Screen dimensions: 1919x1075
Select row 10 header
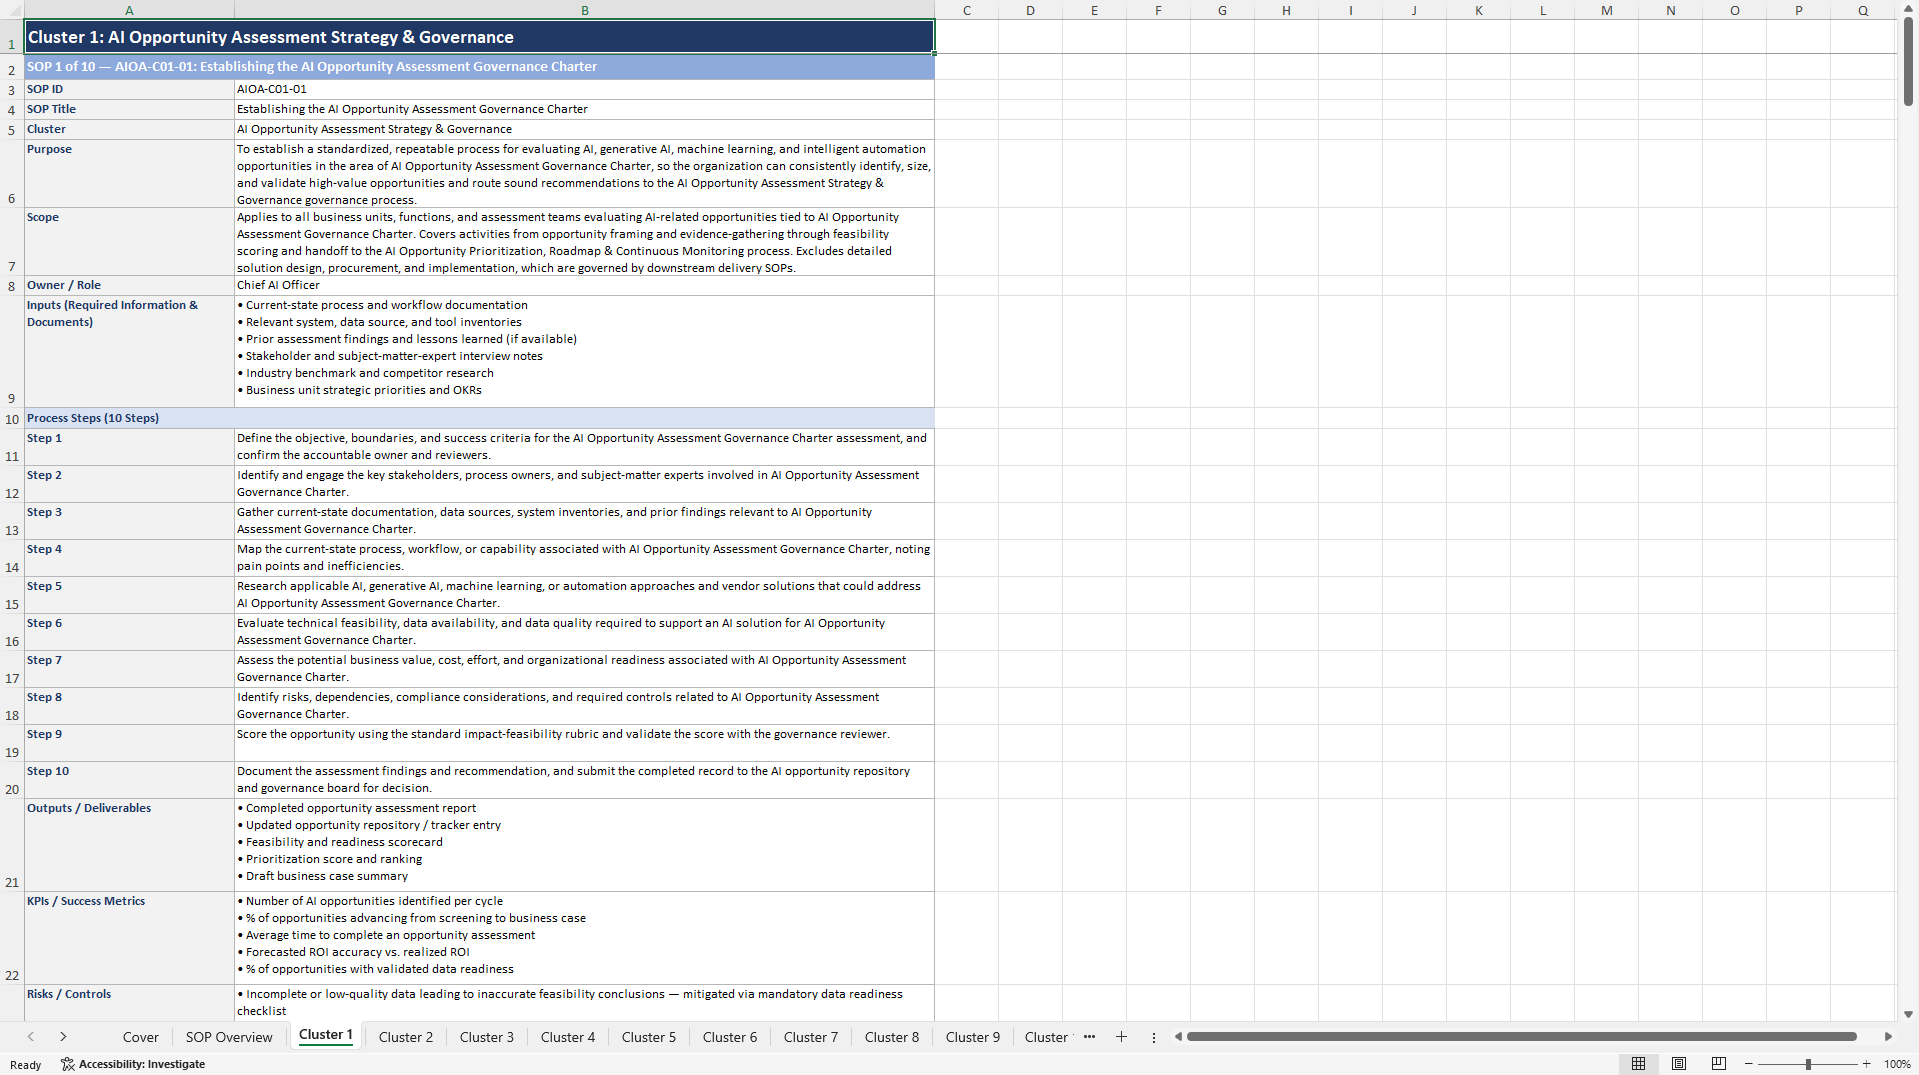pos(12,418)
